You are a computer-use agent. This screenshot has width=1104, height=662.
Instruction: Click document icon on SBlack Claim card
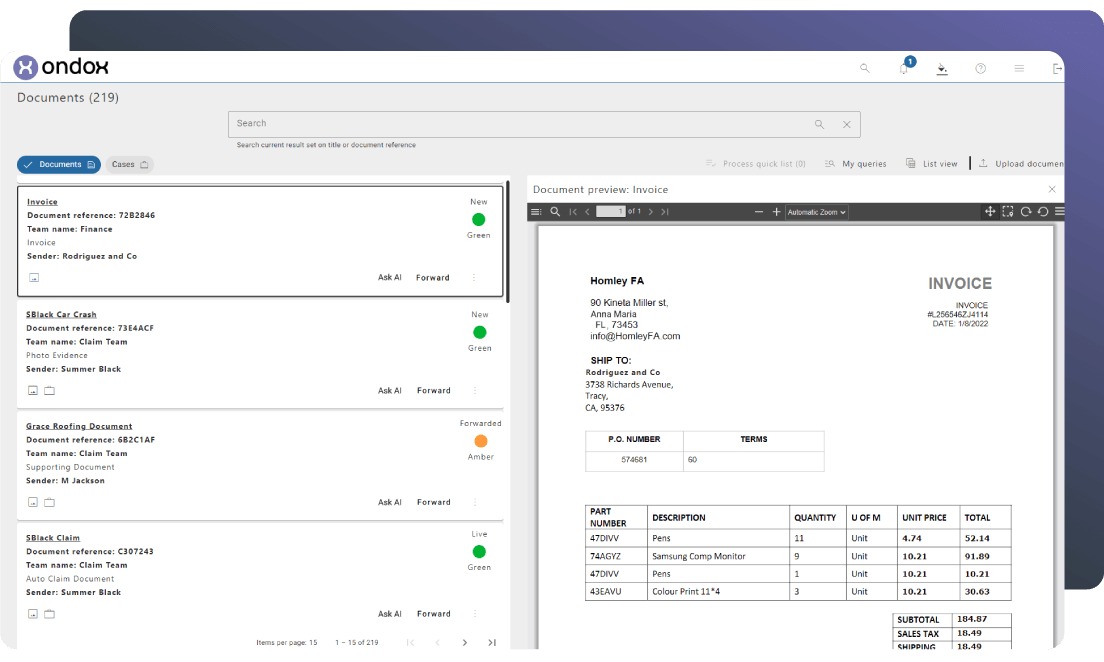[32, 614]
